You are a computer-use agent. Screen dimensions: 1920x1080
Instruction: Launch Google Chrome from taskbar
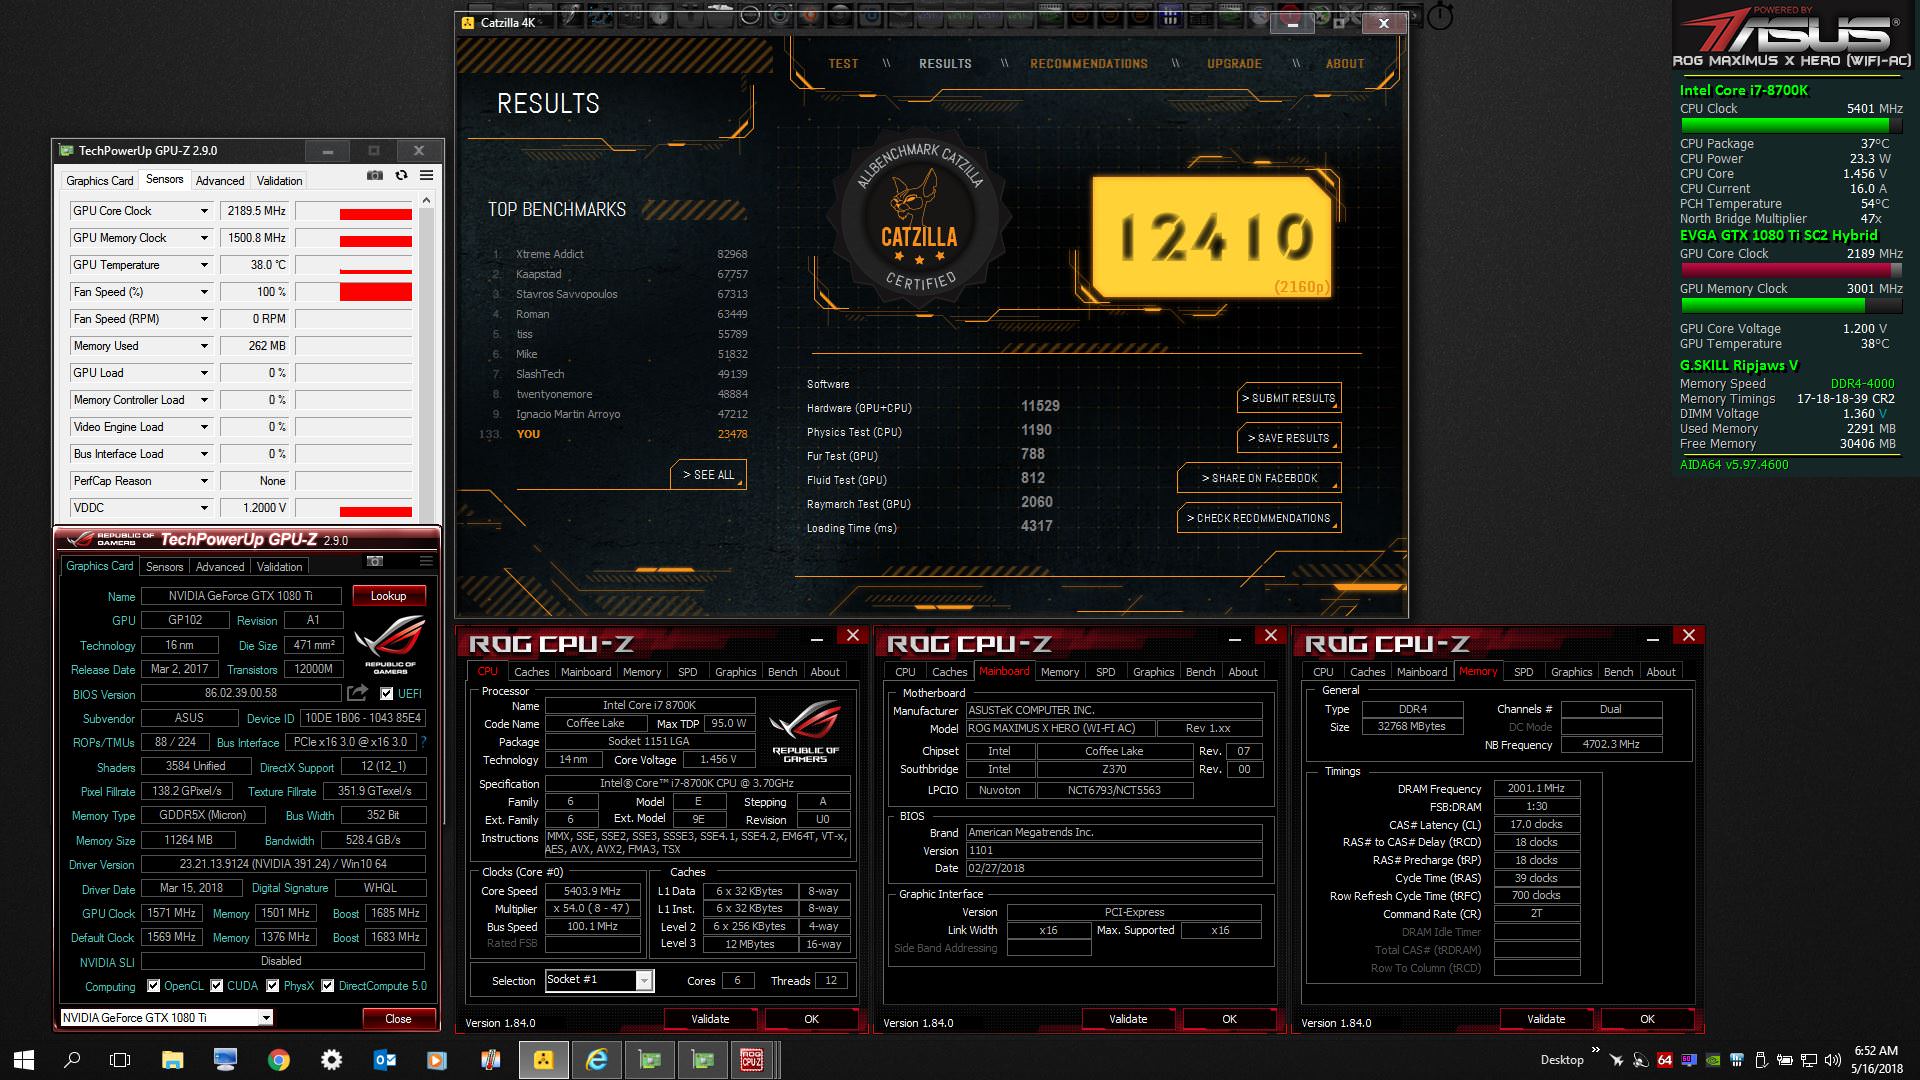click(x=279, y=1060)
